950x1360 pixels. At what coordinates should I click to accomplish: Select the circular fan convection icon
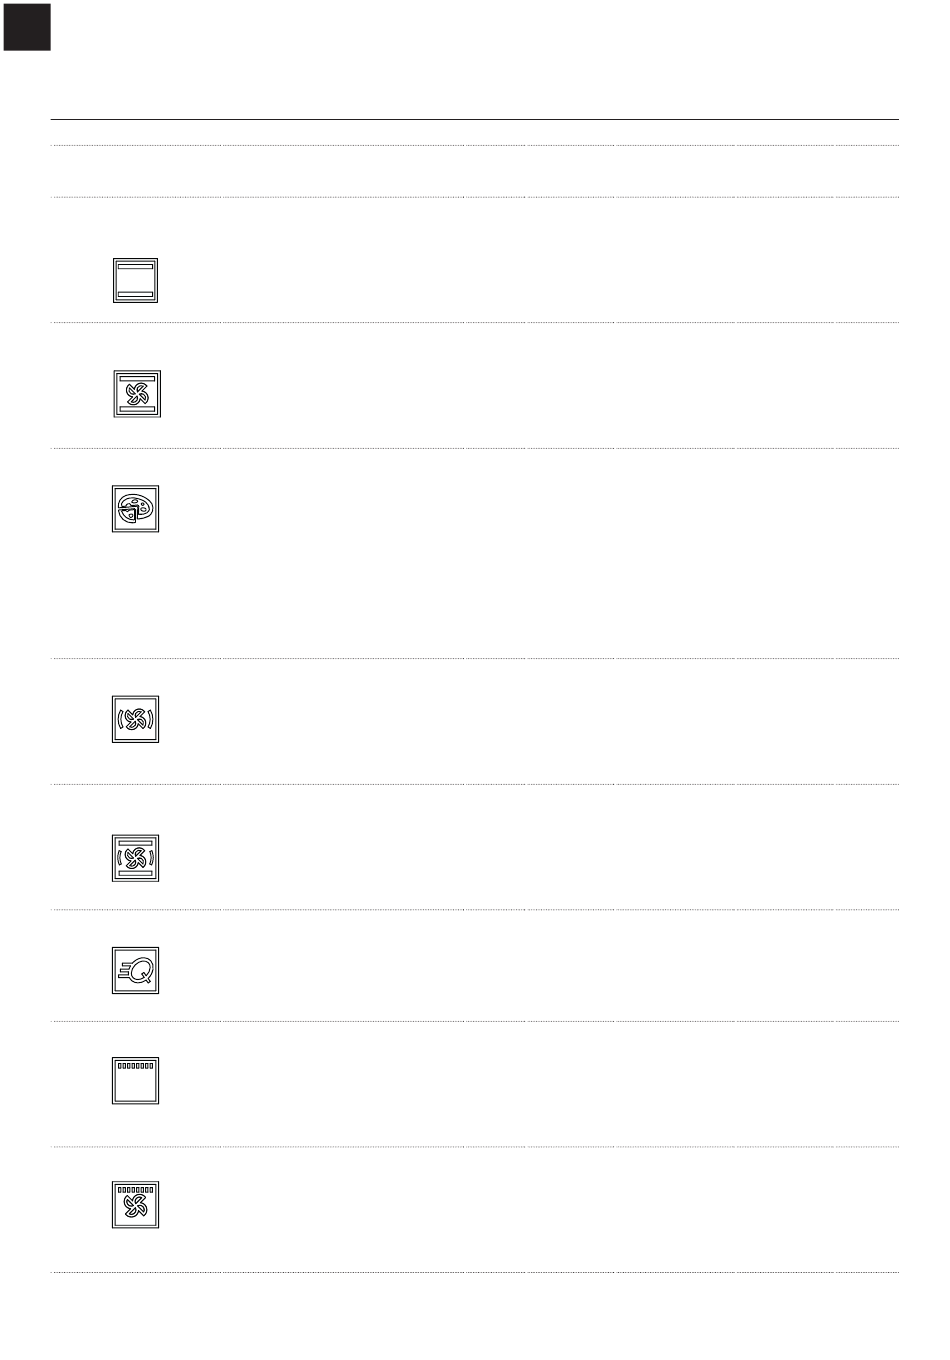[135, 719]
